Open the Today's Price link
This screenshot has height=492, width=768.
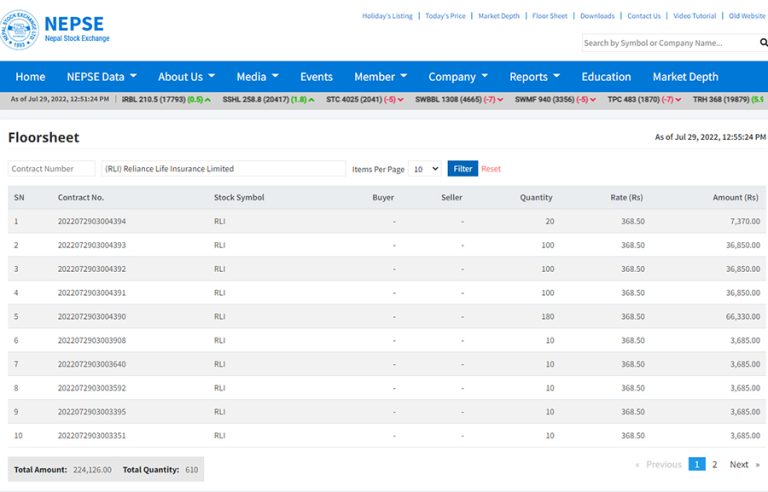(445, 16)
